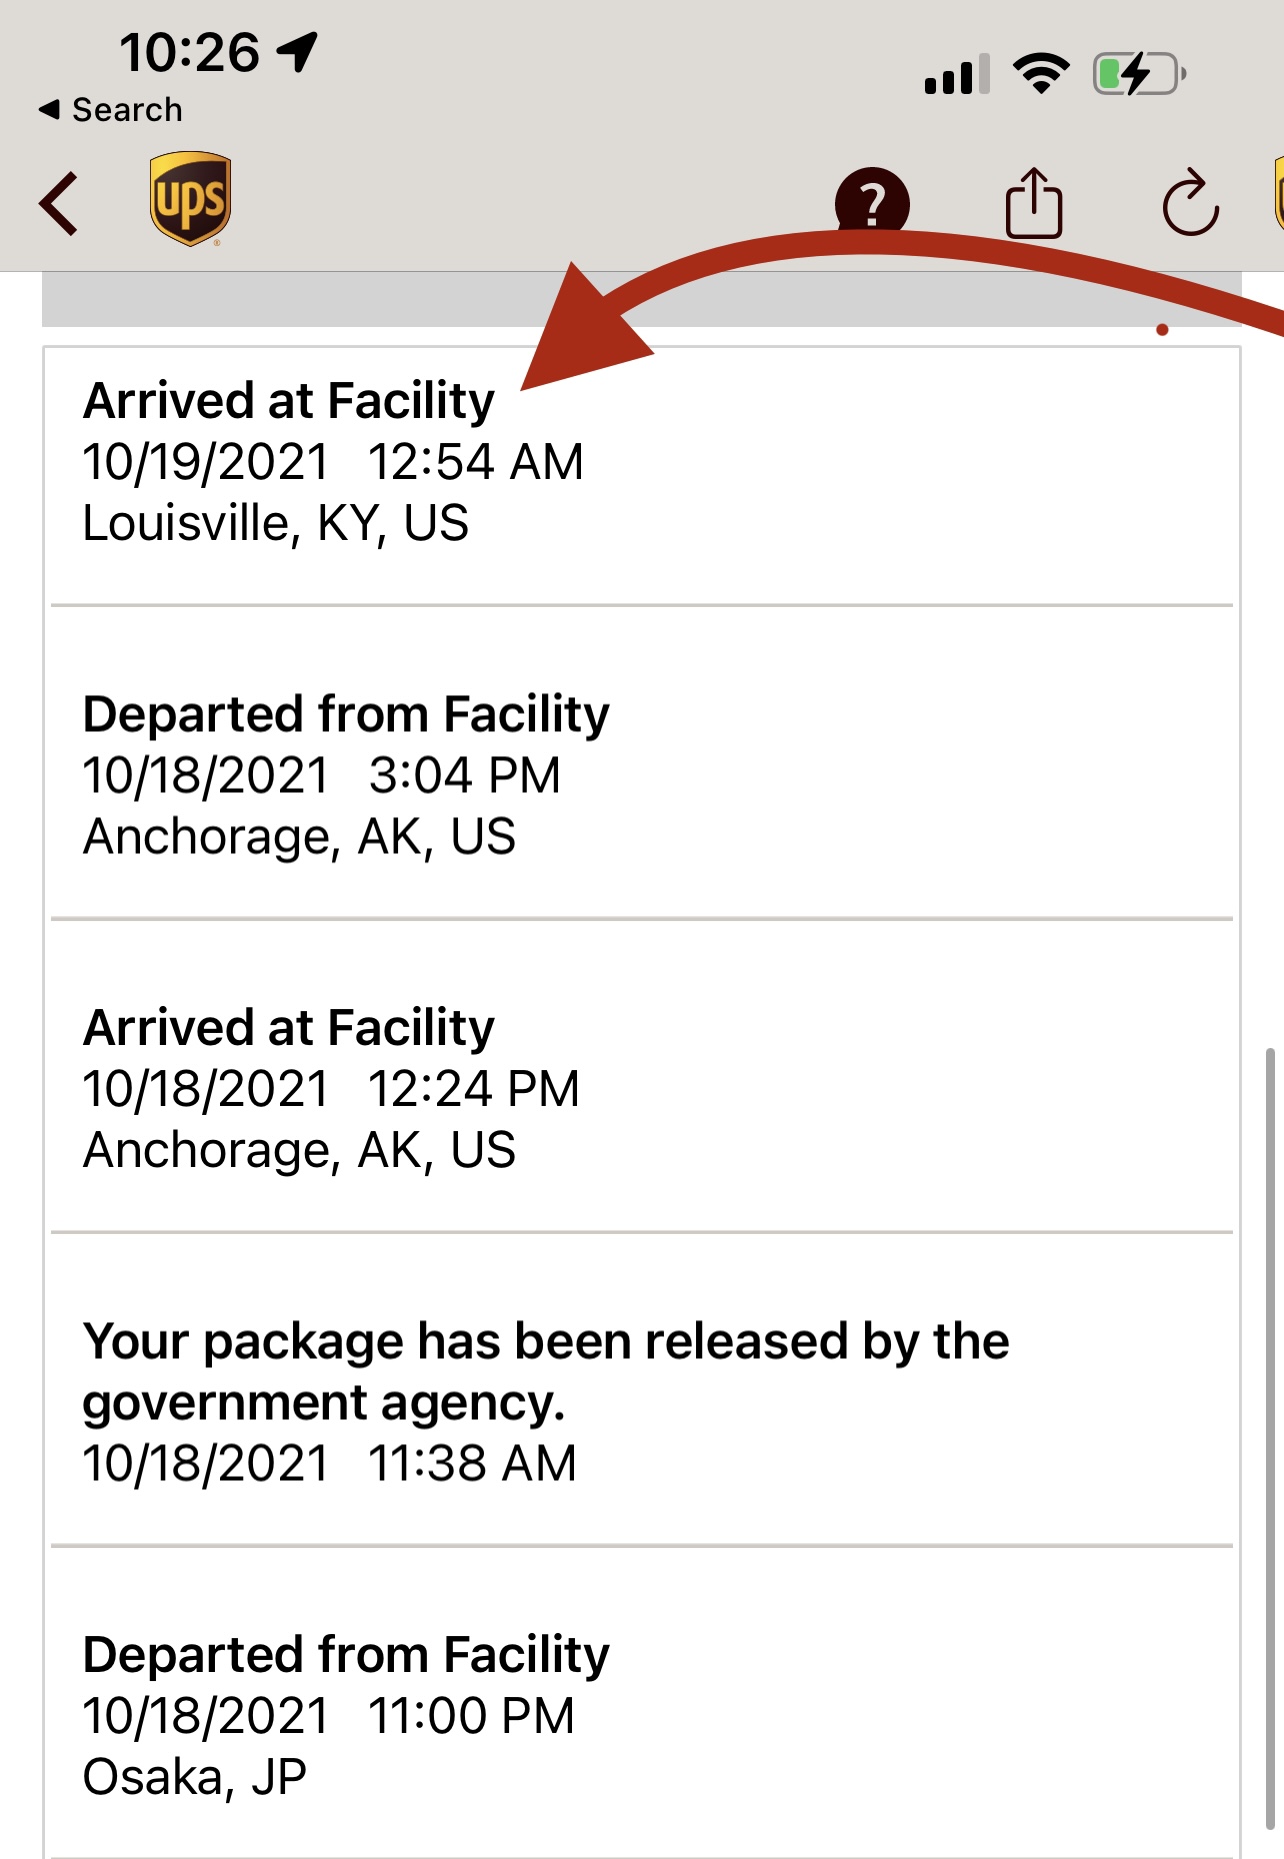Screen dimensions: 1284x1859
Task: Tap the share icon
Action: point(1033,203)
